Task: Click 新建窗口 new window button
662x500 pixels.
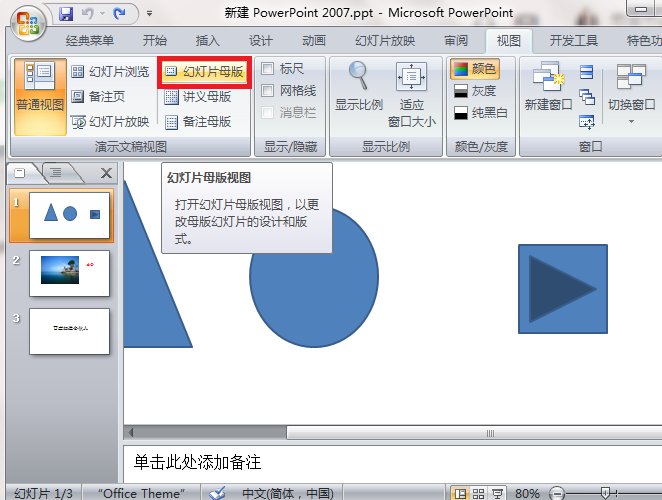Action: tap(548, 86)
